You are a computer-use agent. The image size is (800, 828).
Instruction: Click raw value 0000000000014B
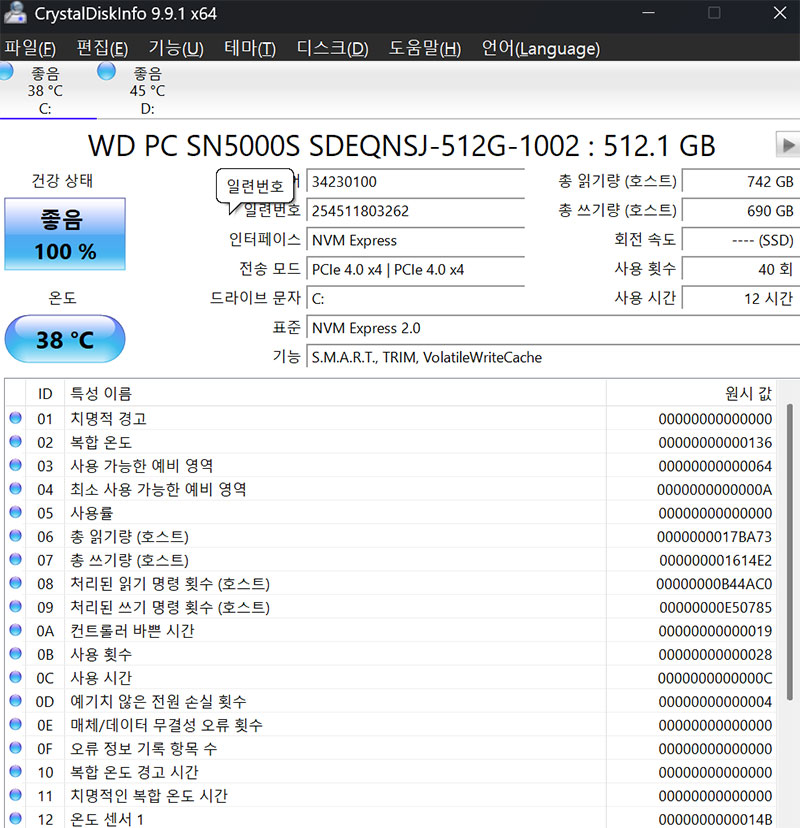[716, 820]
